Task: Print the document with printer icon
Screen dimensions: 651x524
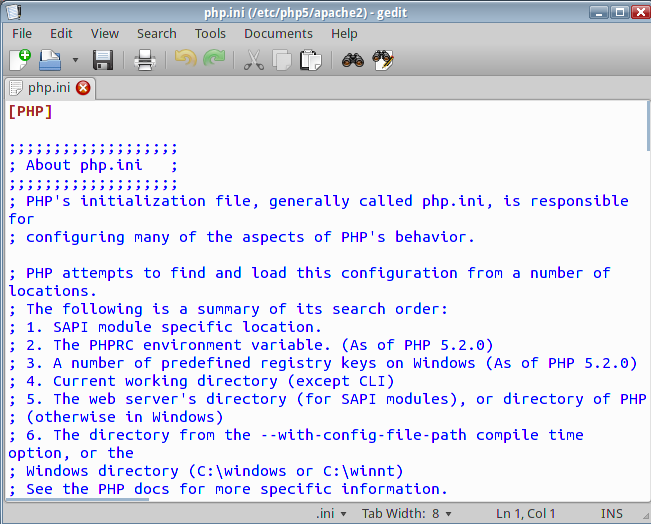Action: [x=145, y=60]
